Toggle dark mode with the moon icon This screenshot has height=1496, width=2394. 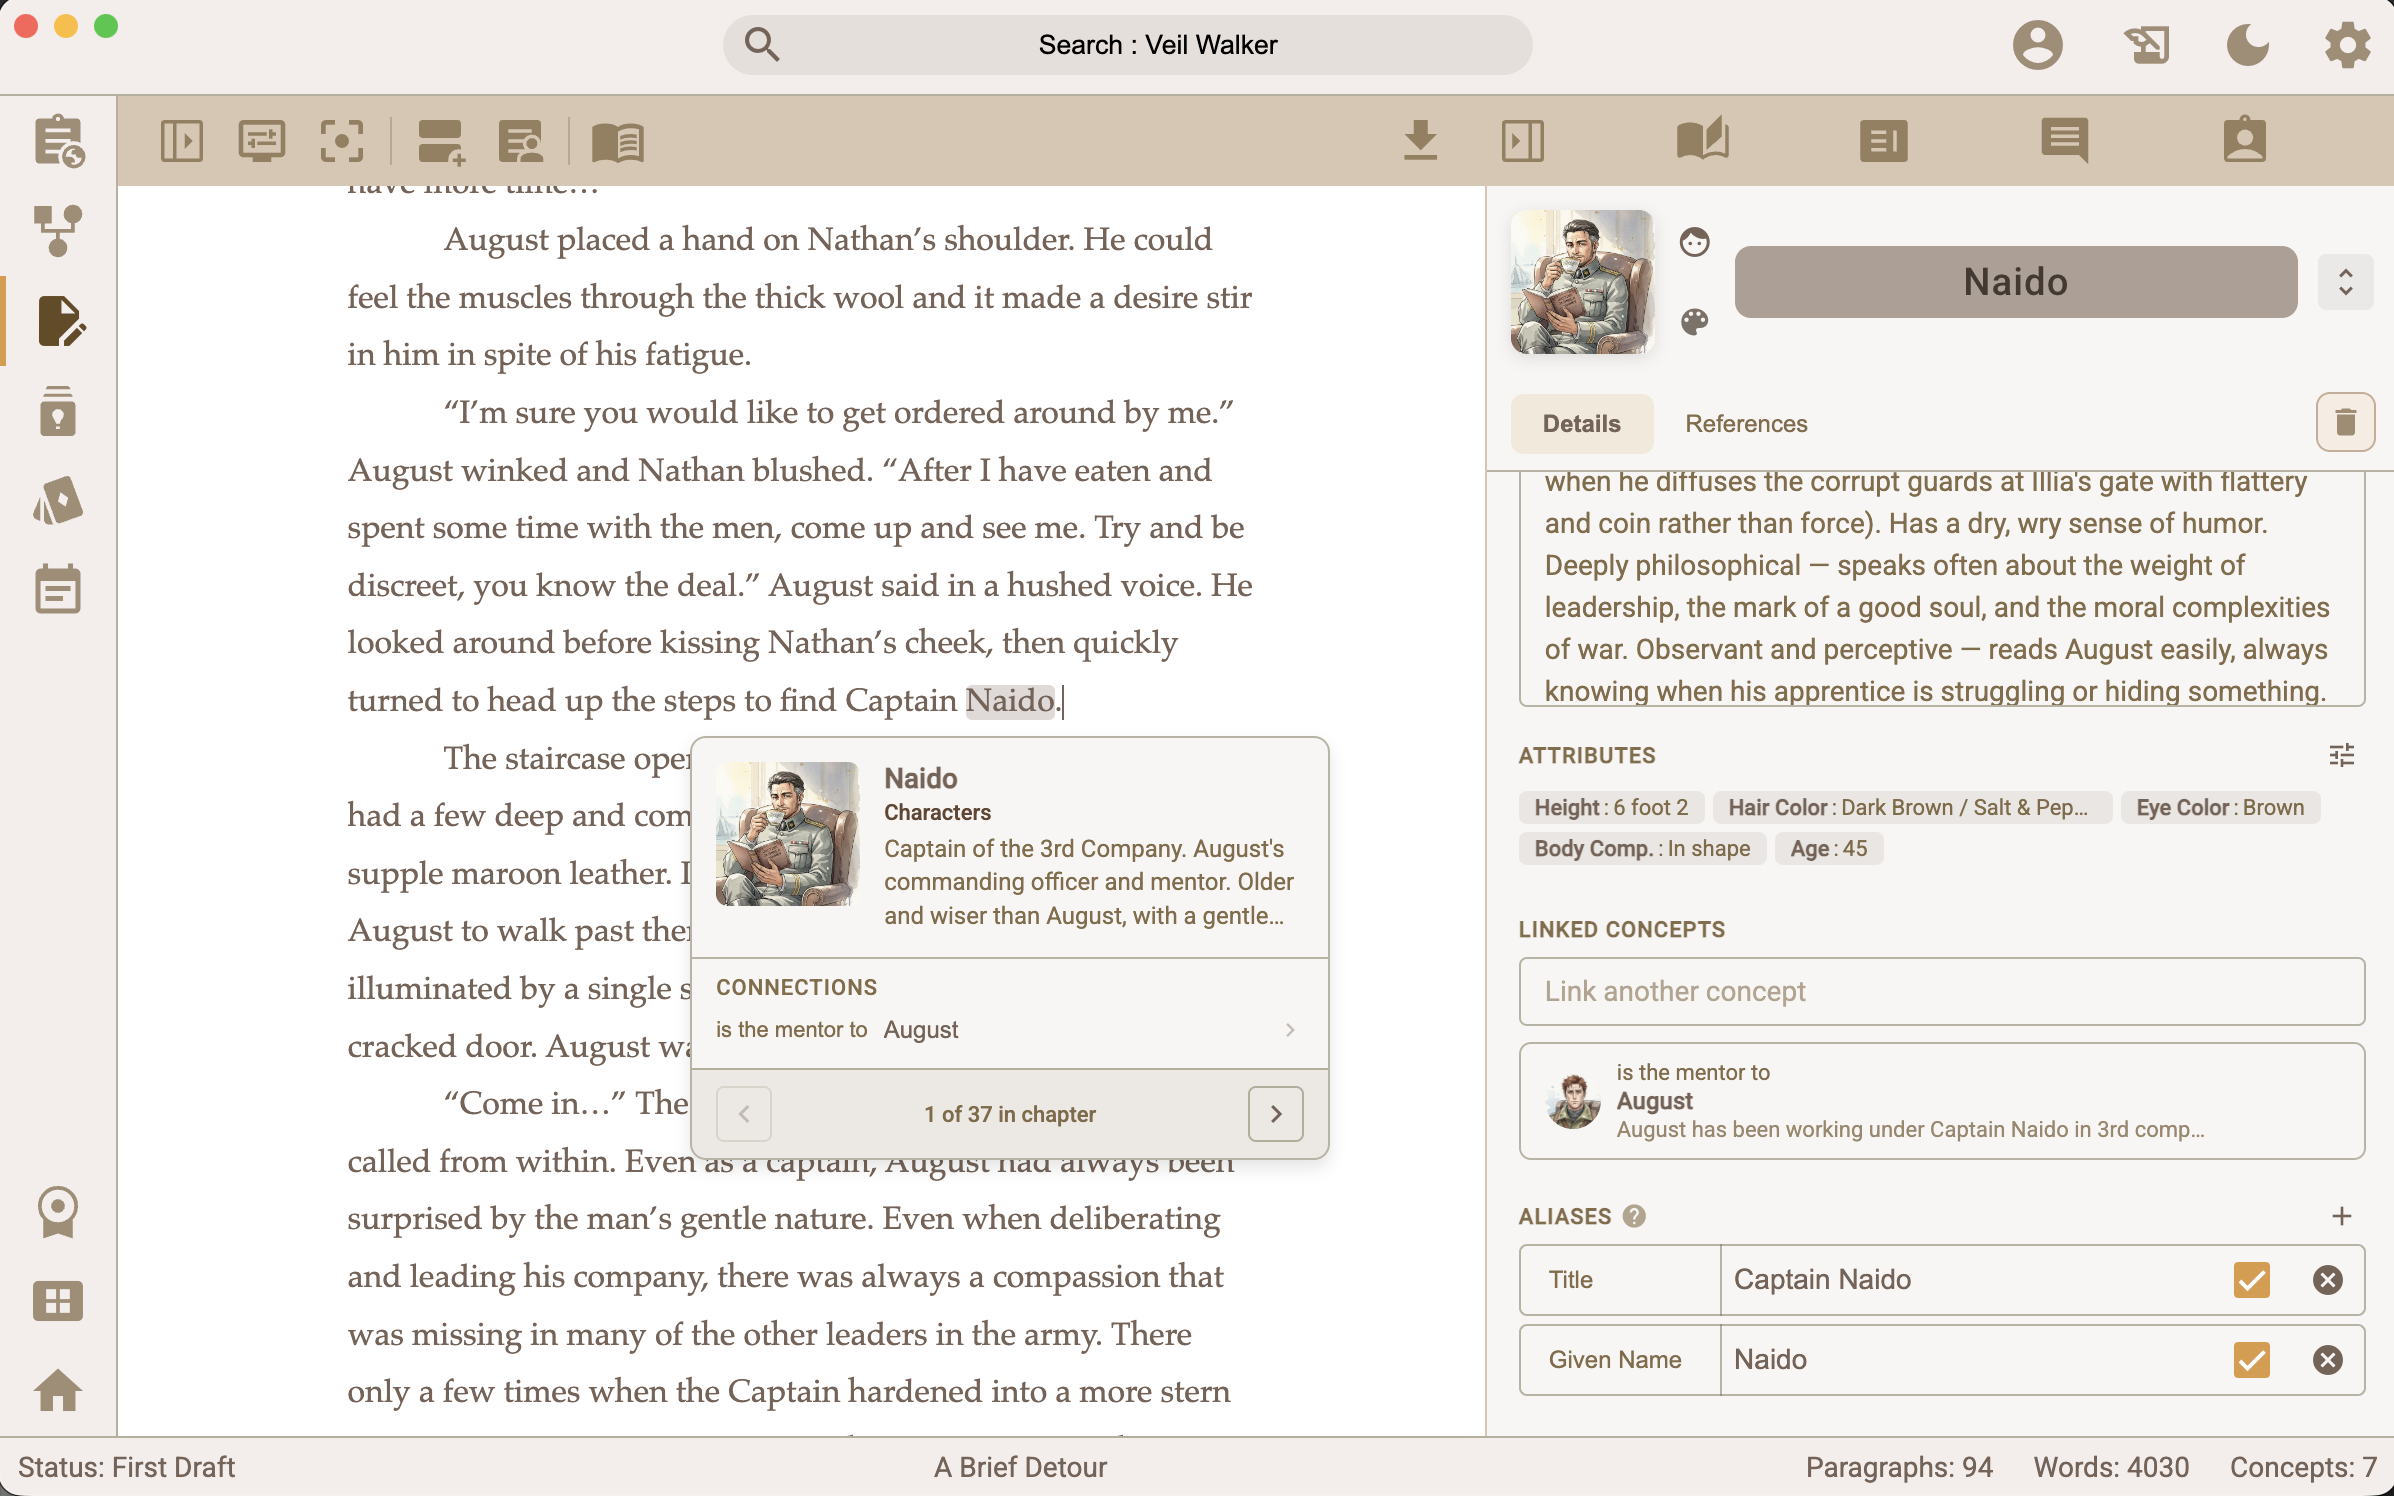click(x=2248, y=45)
